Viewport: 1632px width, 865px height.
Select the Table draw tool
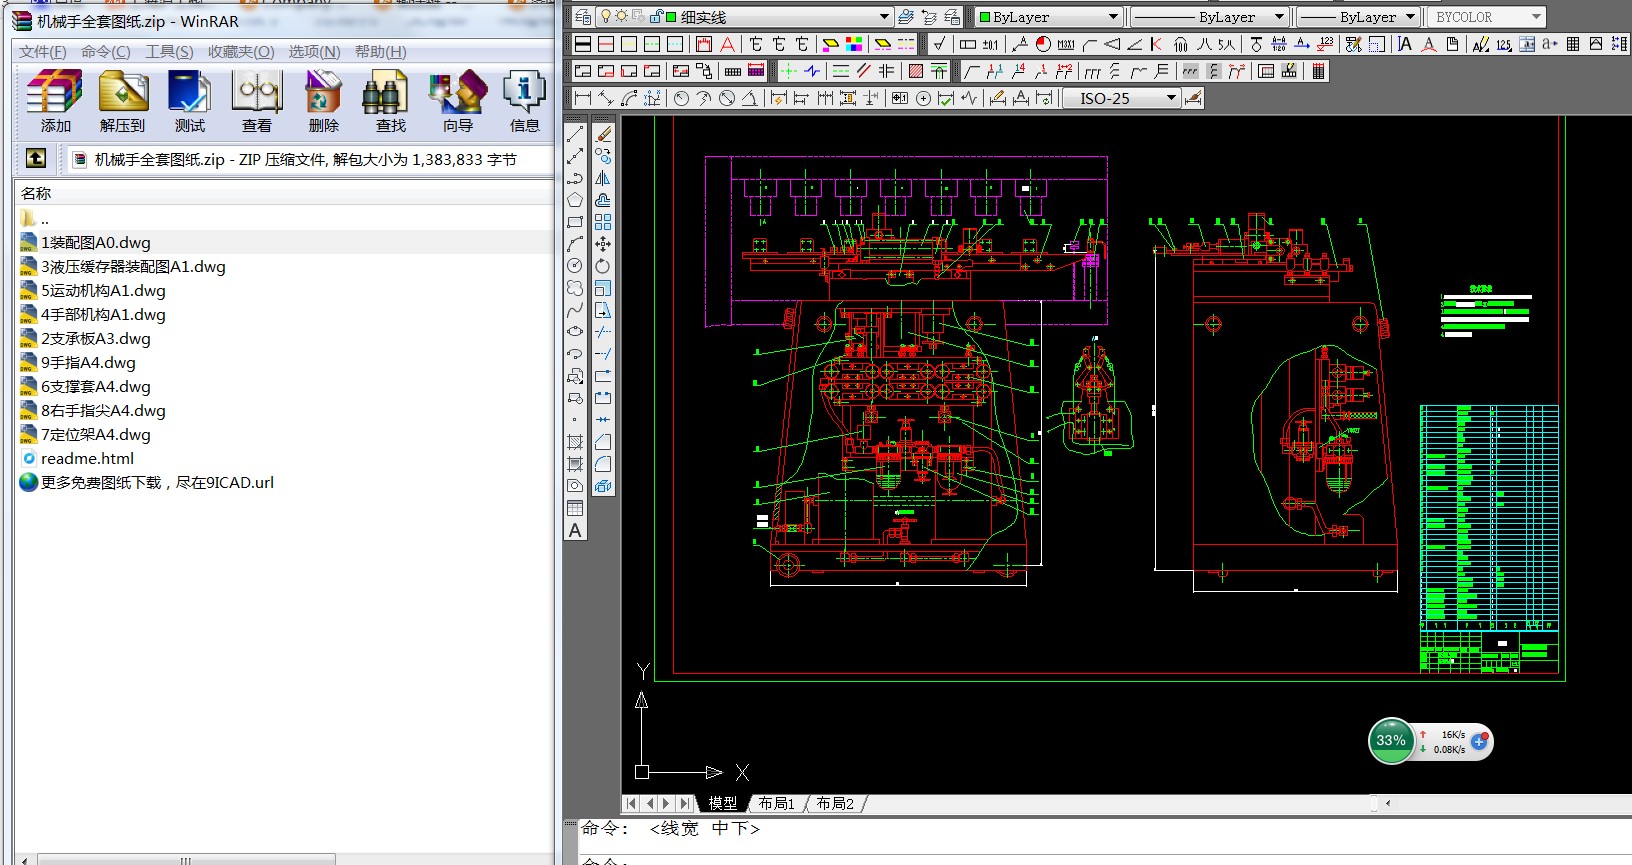tap(575, 508)
